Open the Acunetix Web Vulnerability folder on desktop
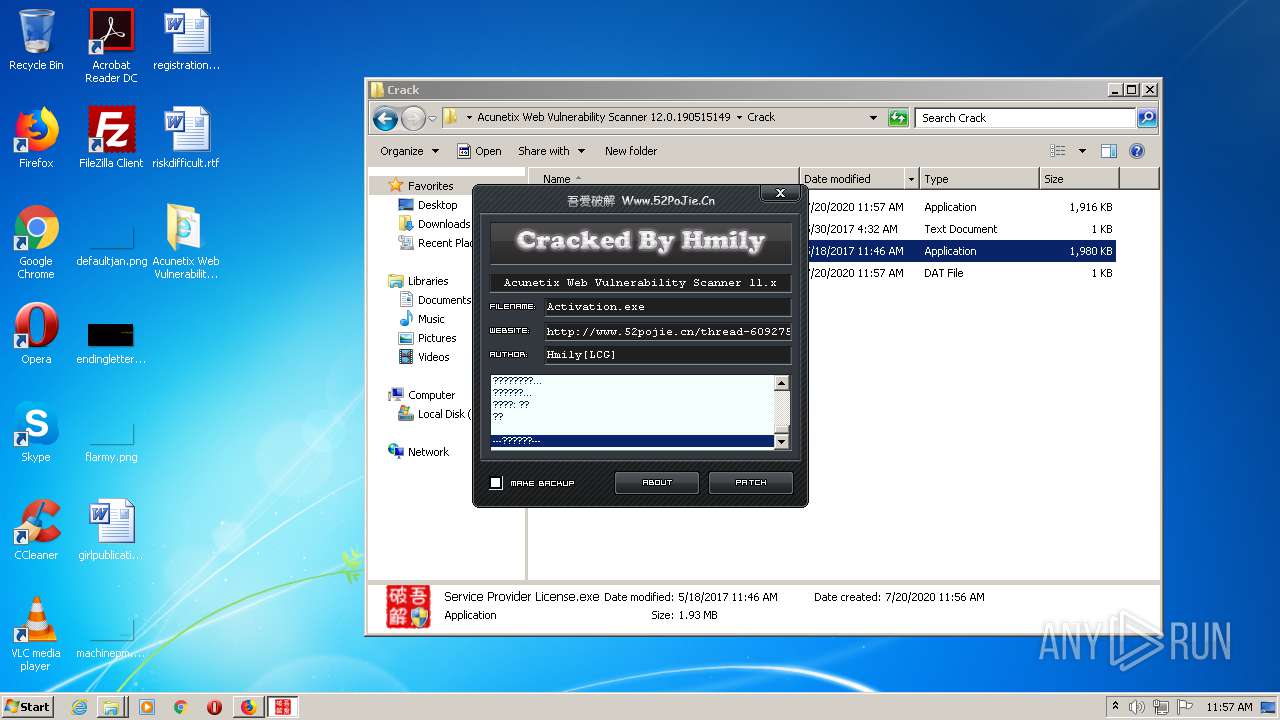This screenshot has height=720, width=1280. coord(186,241)
